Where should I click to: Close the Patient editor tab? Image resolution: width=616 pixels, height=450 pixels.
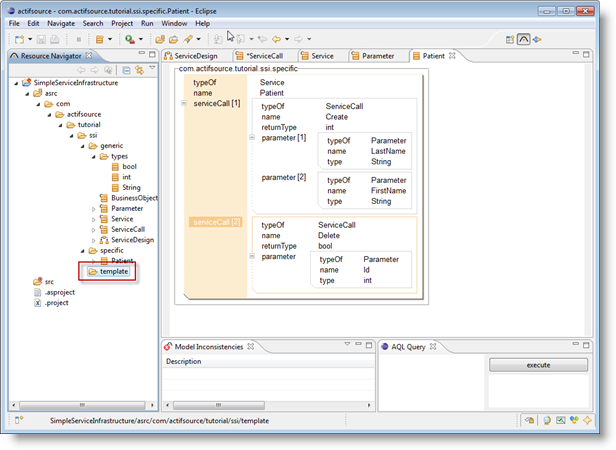tap(452, 56)
